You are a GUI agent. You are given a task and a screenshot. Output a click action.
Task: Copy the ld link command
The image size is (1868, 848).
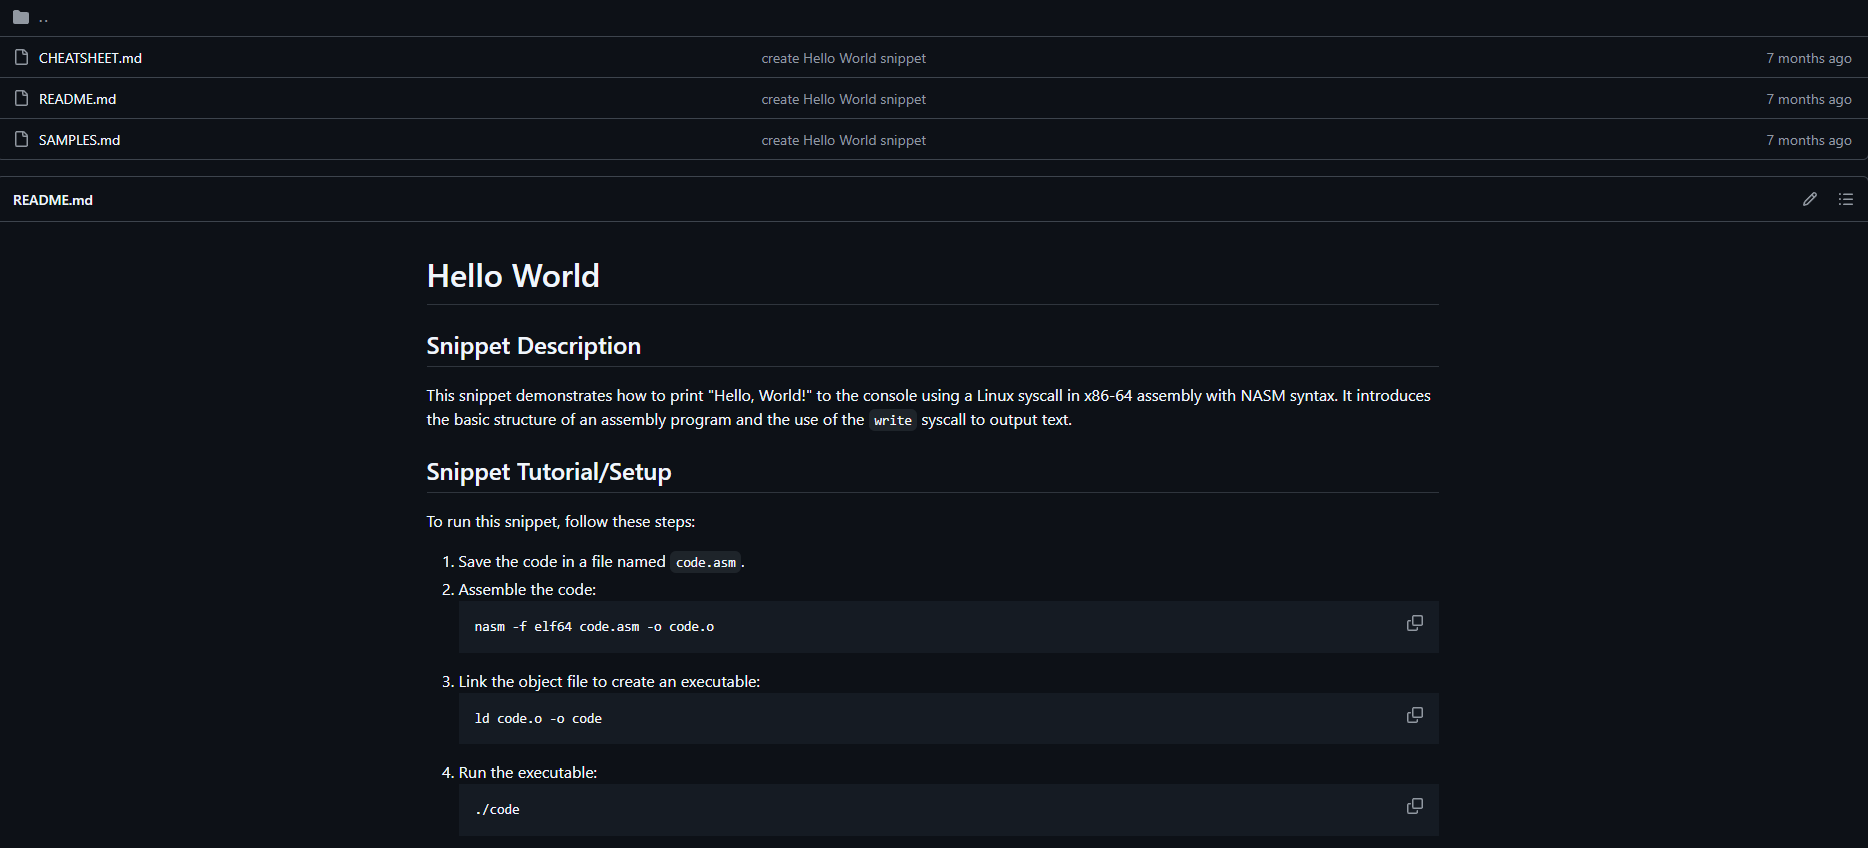[x=1414, y=715]
